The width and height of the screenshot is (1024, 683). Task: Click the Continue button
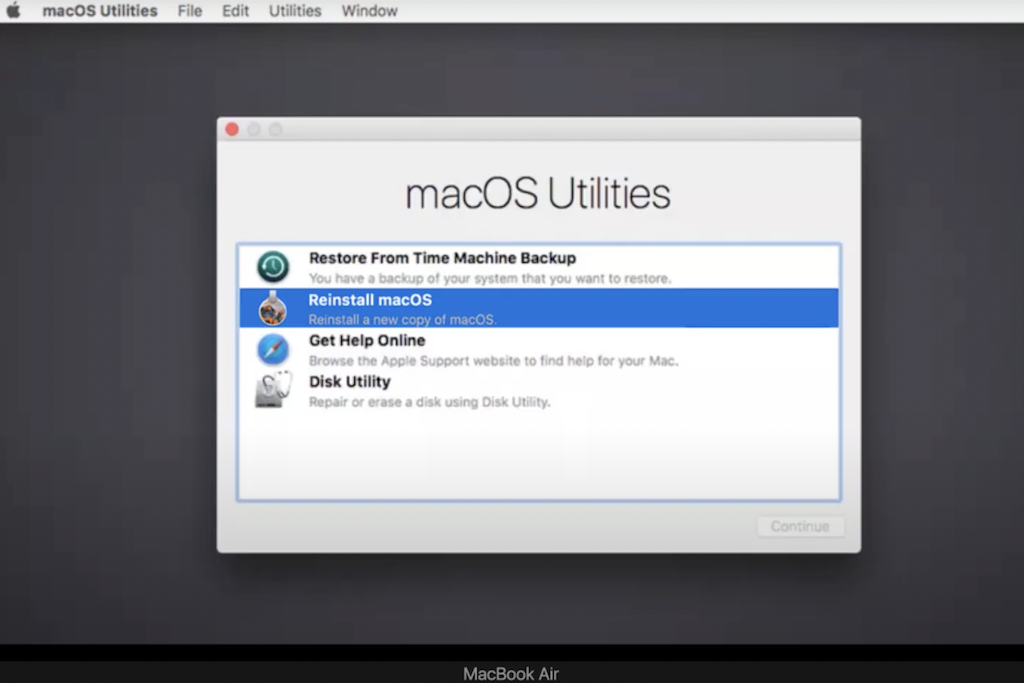click(x=801, y=526)
